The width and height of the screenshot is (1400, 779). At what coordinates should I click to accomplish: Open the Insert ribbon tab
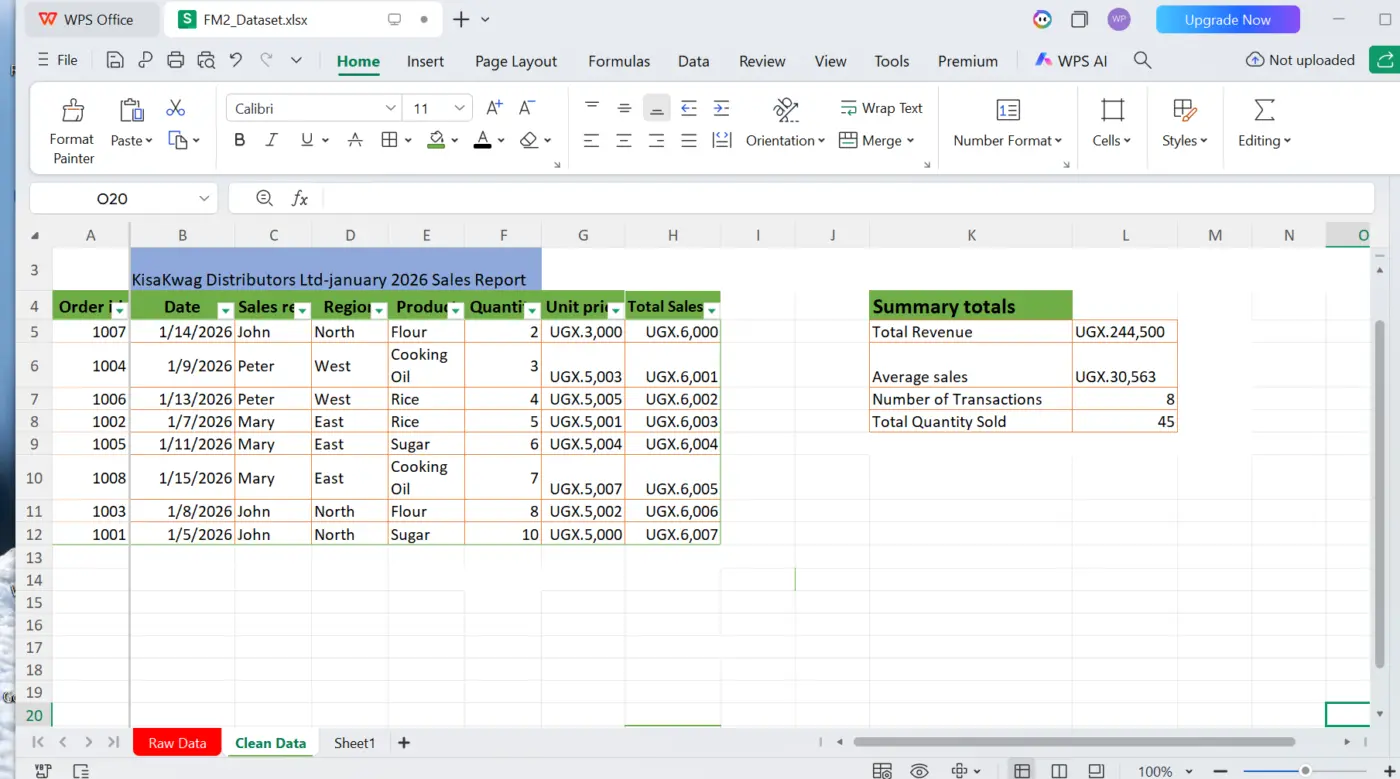click(x=425, y=61)
